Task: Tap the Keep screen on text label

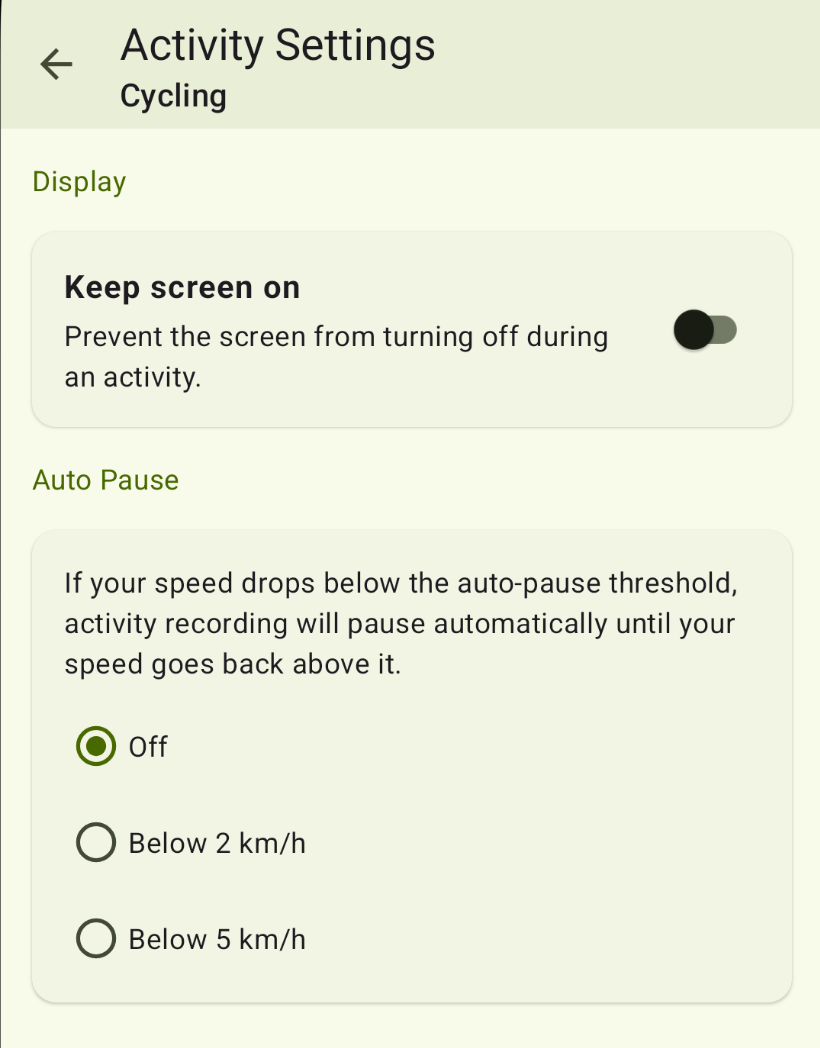Action: (x=182, y=287)
